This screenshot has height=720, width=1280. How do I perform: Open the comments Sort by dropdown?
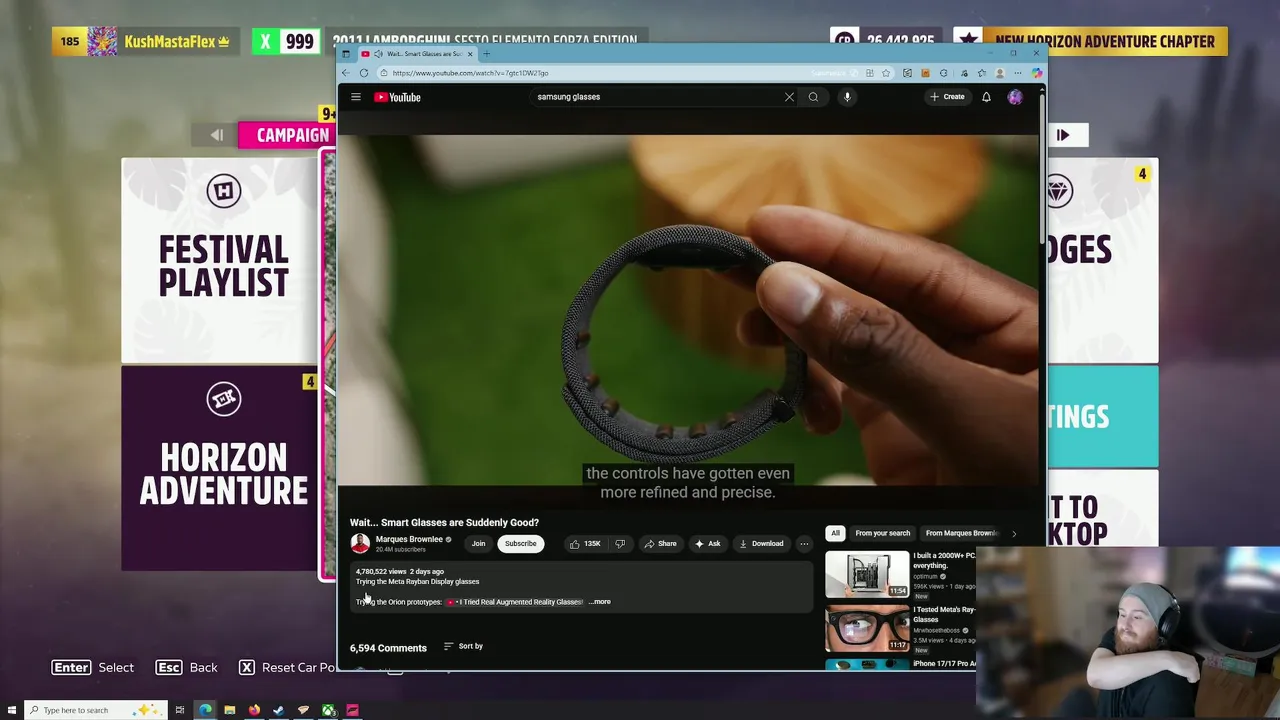click(463, 646)
